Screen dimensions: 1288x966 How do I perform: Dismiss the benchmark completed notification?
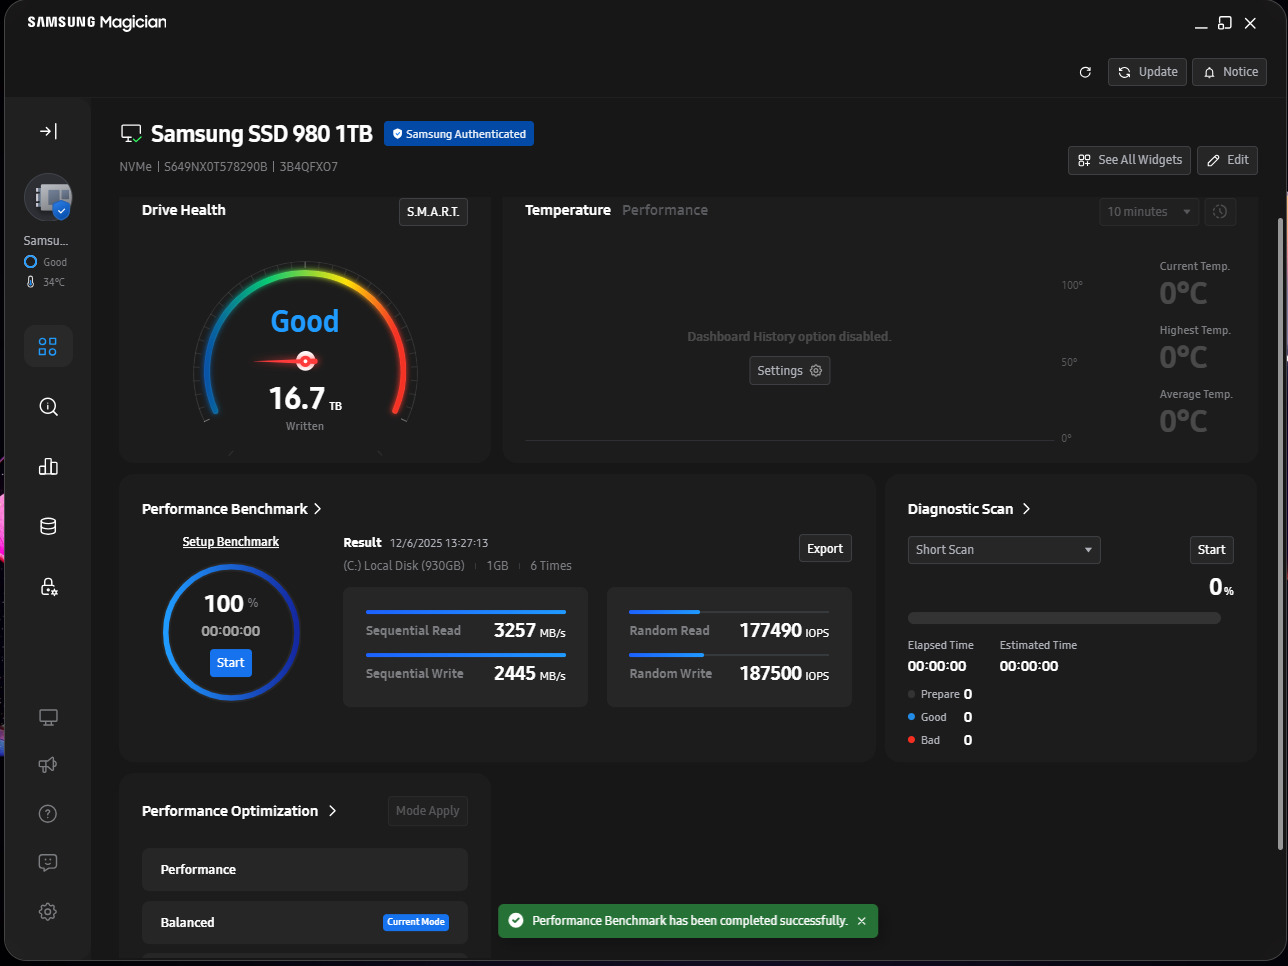862,921
